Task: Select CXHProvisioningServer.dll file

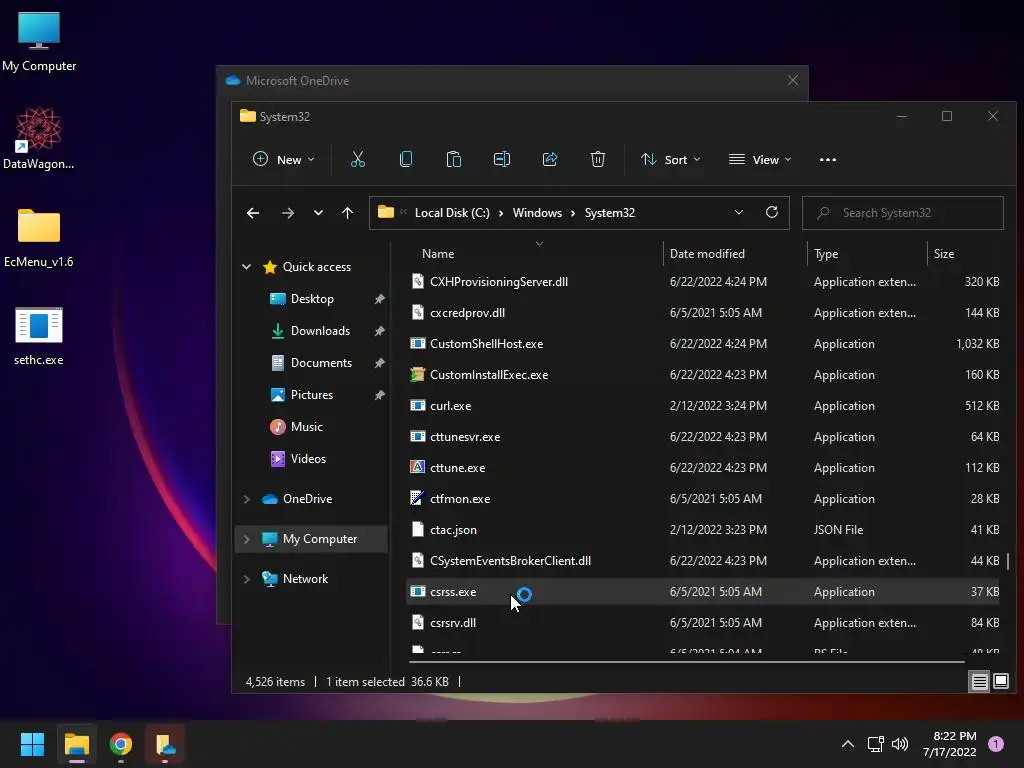Action: tap(703, 281)
